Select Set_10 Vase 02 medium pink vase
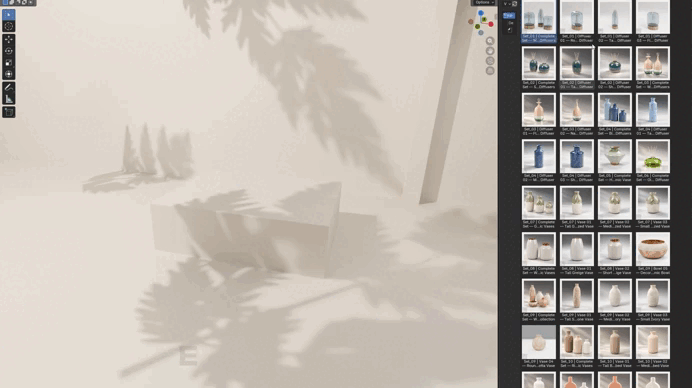 tap(653, 347)
